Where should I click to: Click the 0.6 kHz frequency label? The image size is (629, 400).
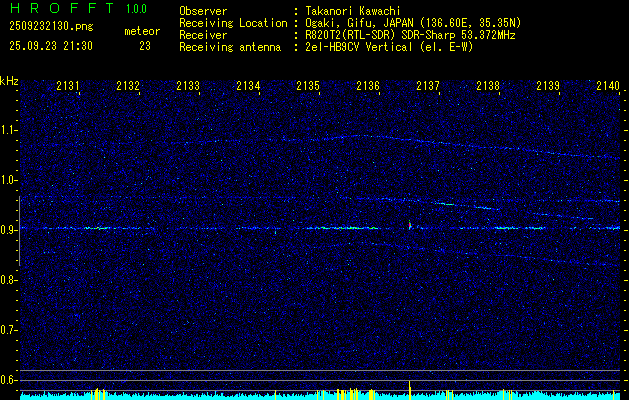point(9,380)
